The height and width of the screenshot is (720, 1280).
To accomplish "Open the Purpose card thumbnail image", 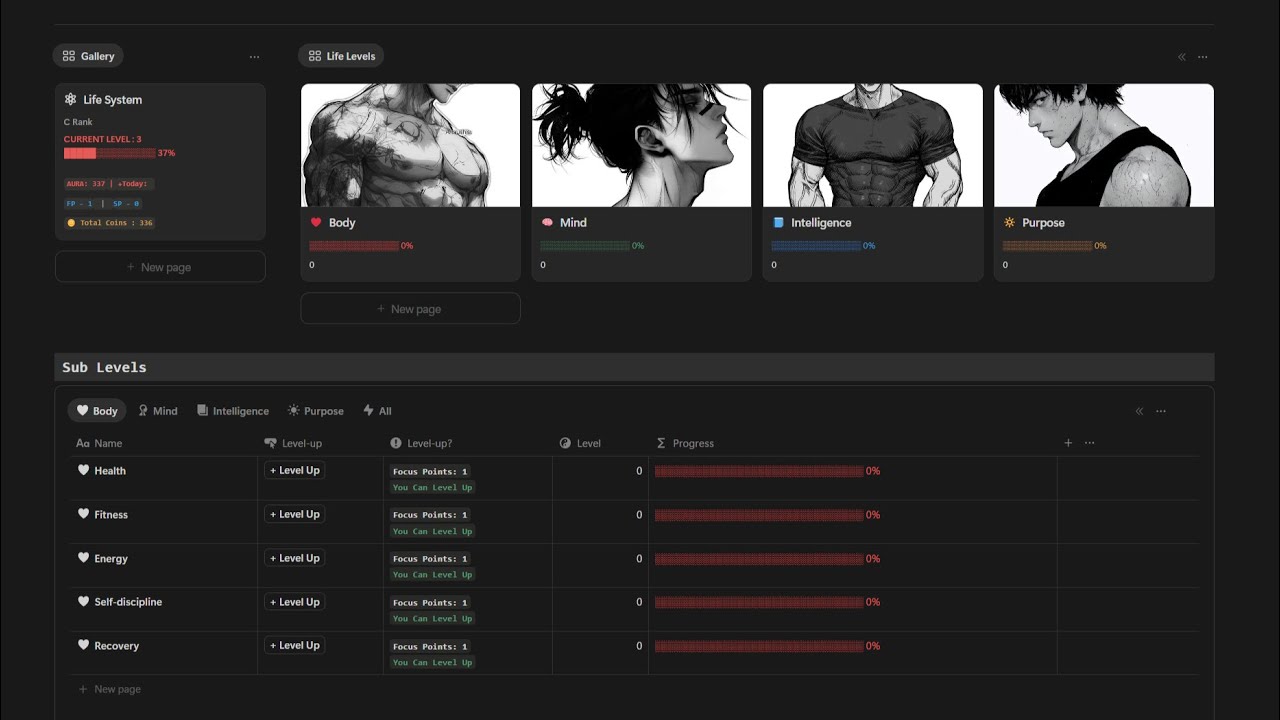I will 1104,145.
